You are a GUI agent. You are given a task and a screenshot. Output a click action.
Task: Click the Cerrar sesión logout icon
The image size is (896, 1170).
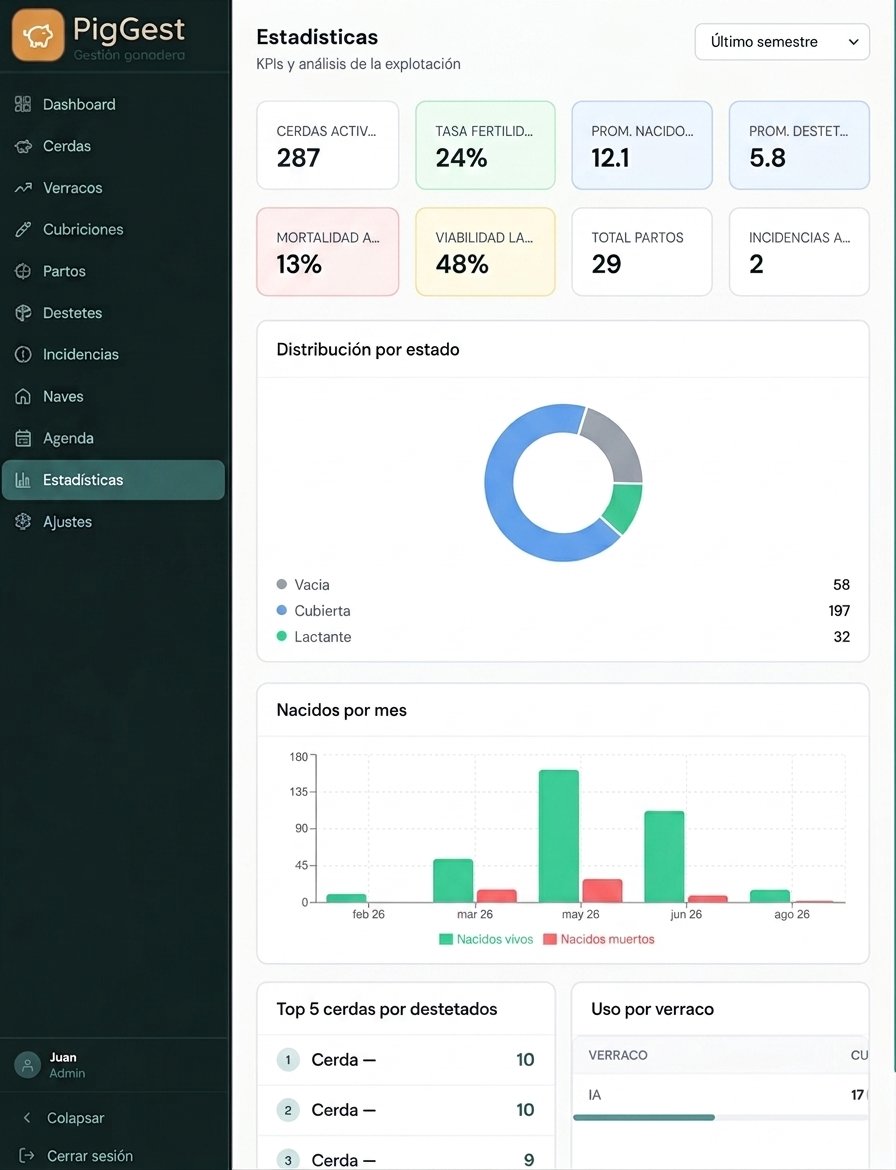(x=27, y=1156)
